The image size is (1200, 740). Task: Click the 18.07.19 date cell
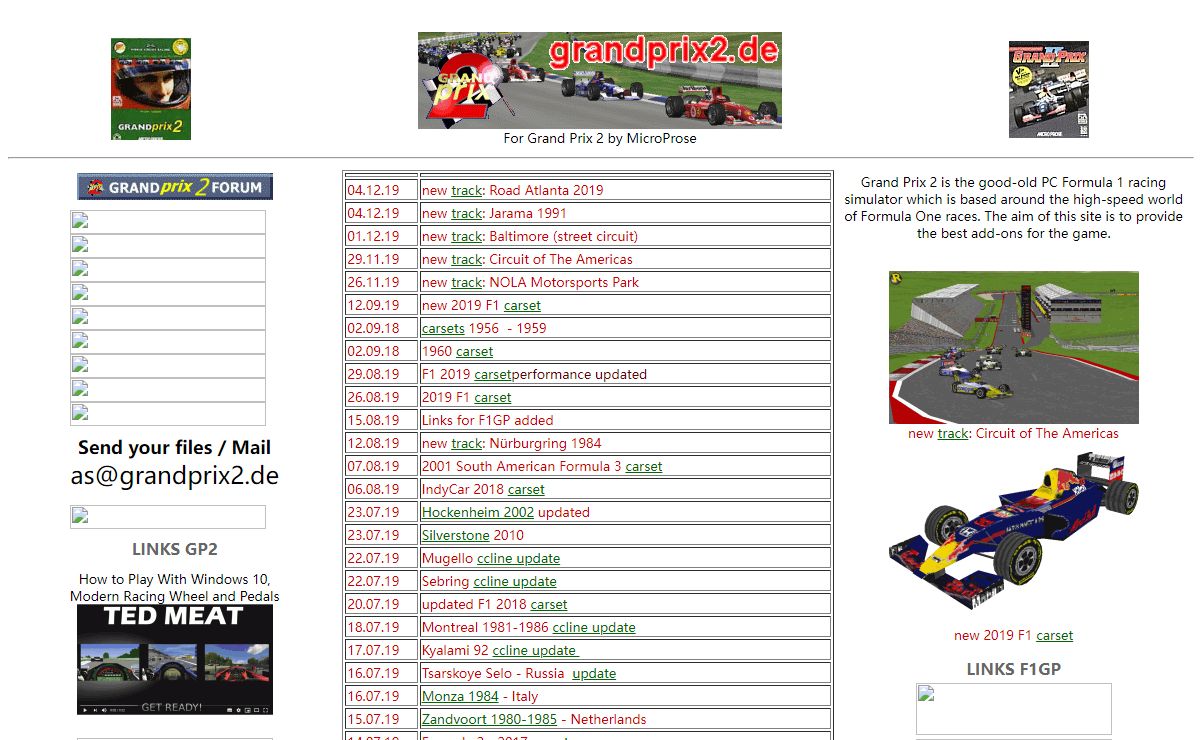coord(382,627)
